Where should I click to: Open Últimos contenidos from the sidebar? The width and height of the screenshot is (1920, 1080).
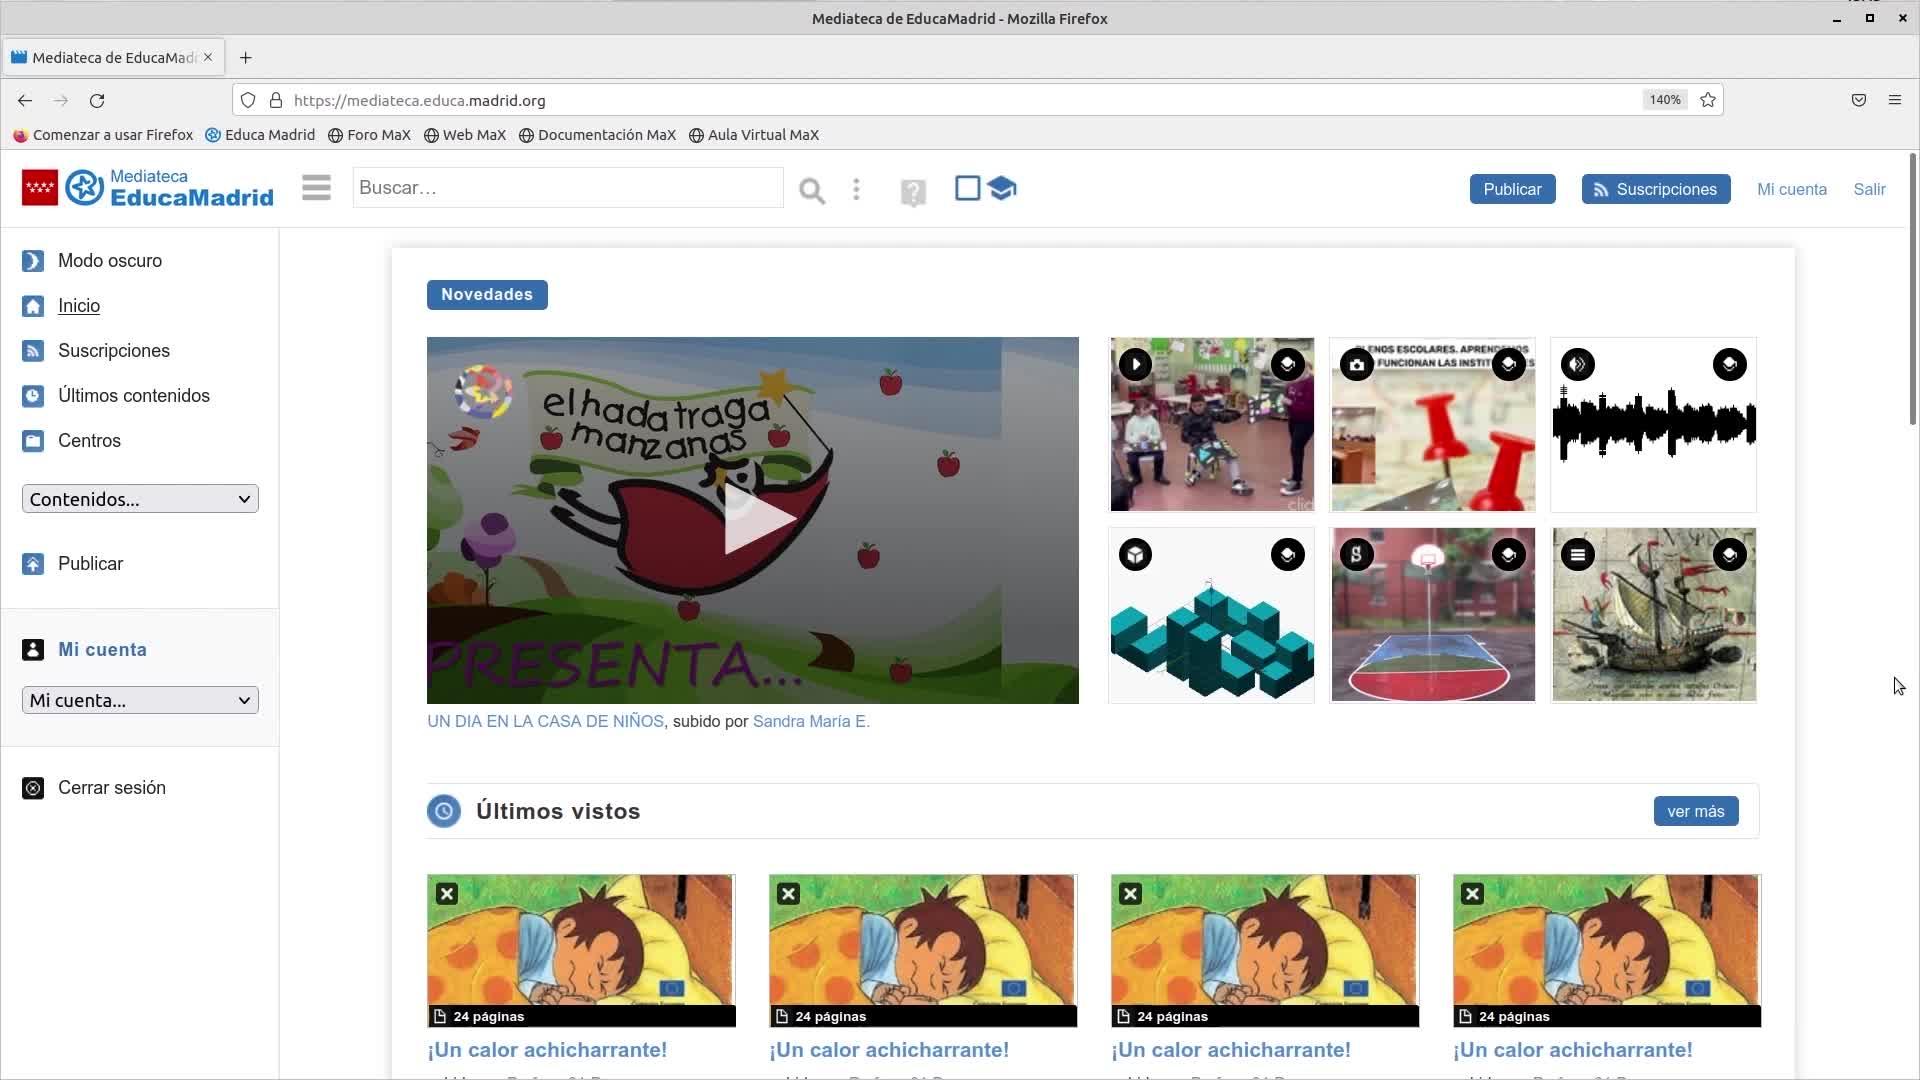tap(134, 396)
